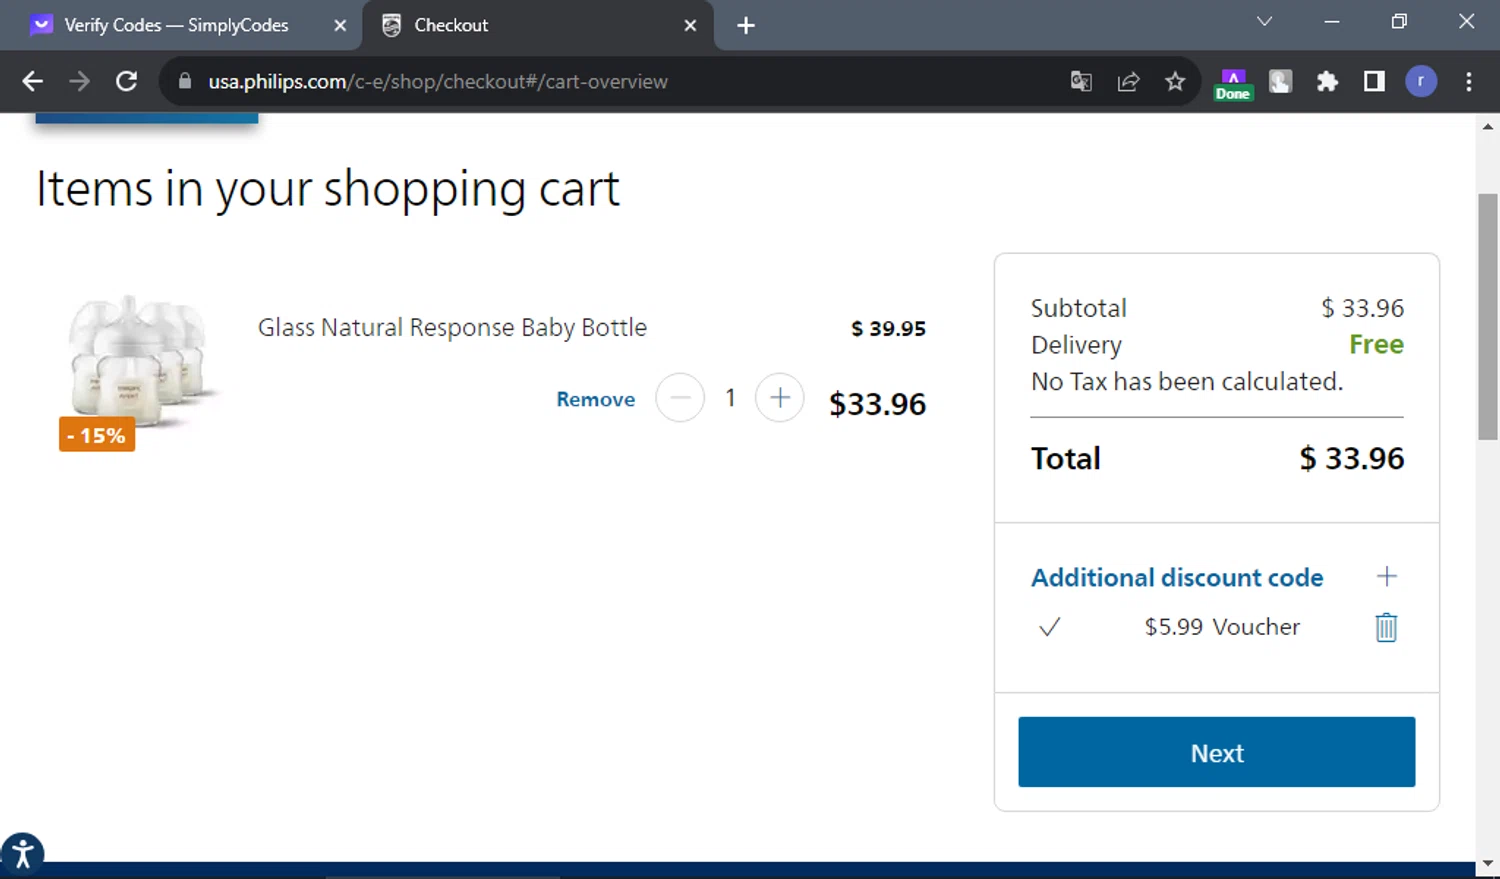This screenshot has width=1500, height=879.
Task: Click the address bar URL
Action: pyautogui.click(x=438, y=81)
